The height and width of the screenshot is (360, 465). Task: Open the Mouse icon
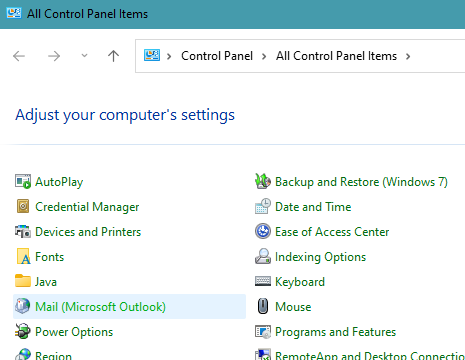pyautogui.click(x=263, y=306)
